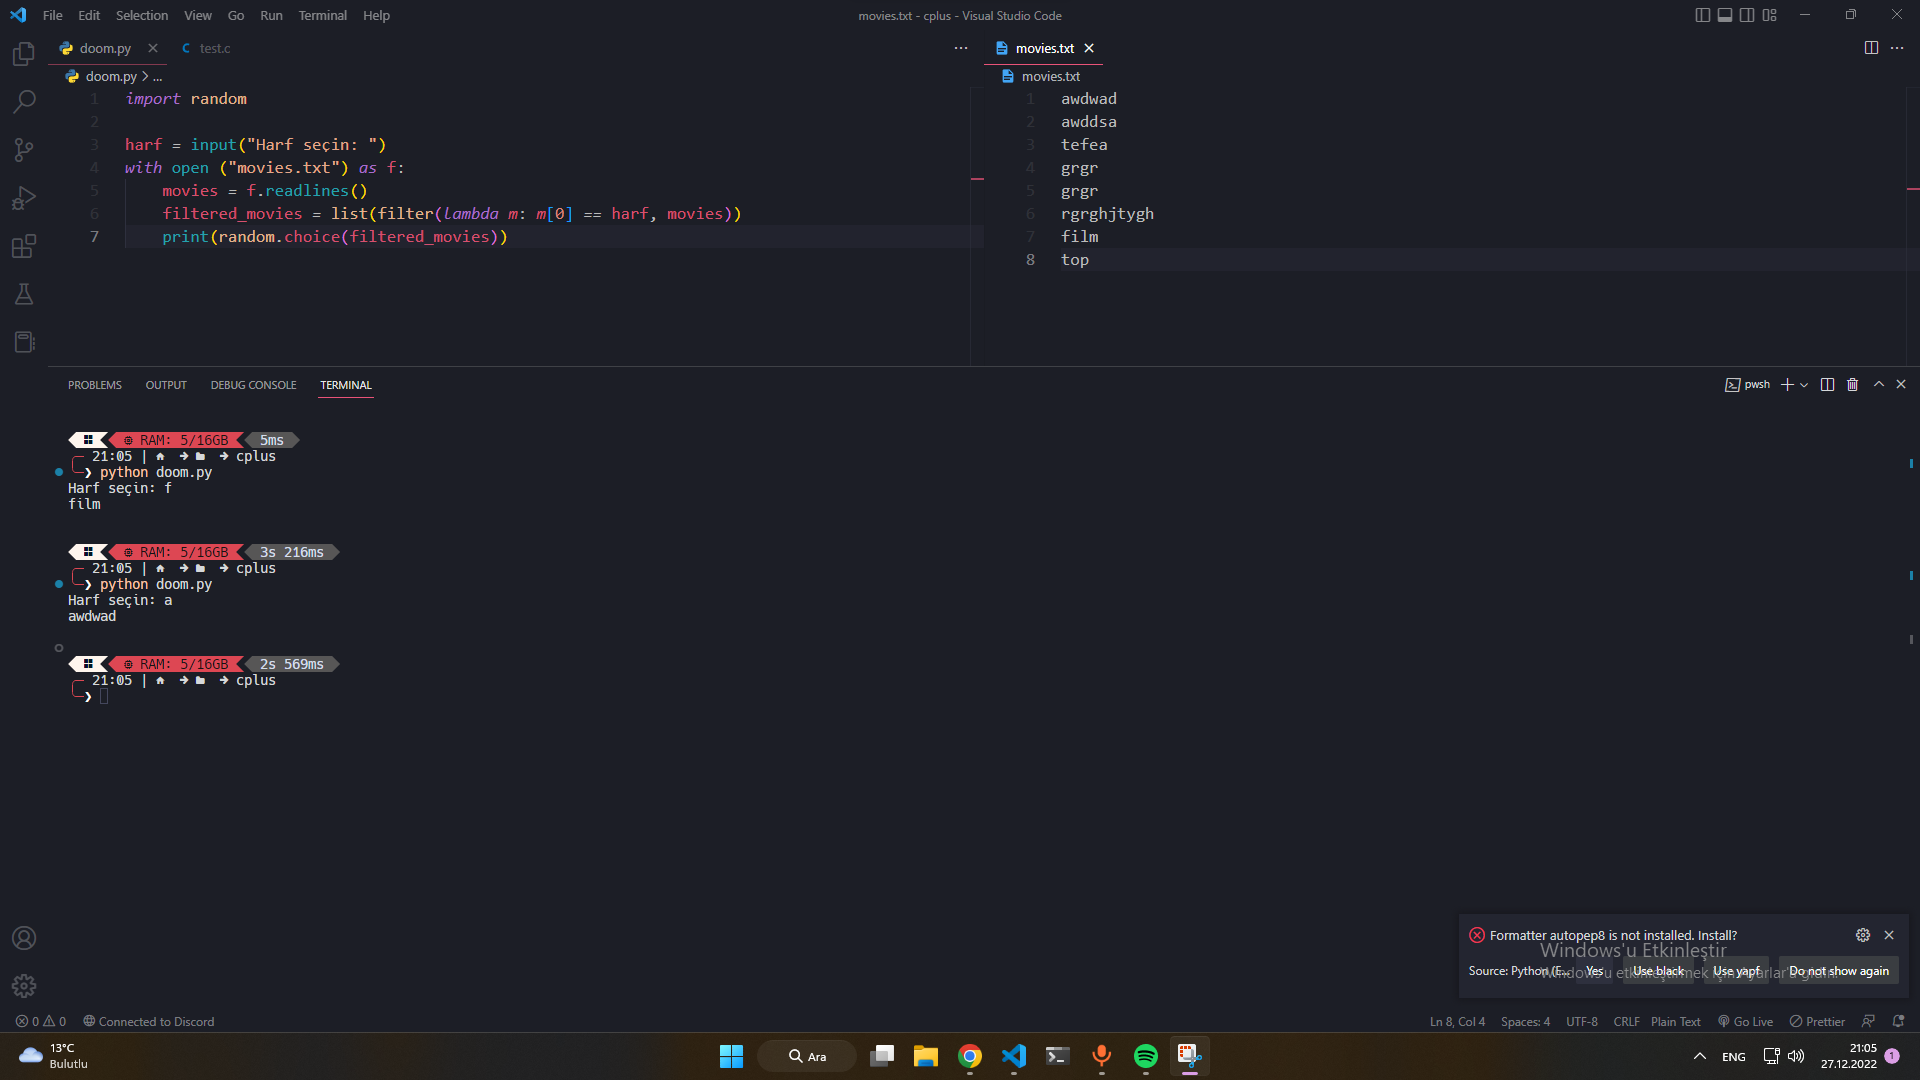Maximize terminal panel with chevron up

pyautogui.click(x=1878, y=385)
